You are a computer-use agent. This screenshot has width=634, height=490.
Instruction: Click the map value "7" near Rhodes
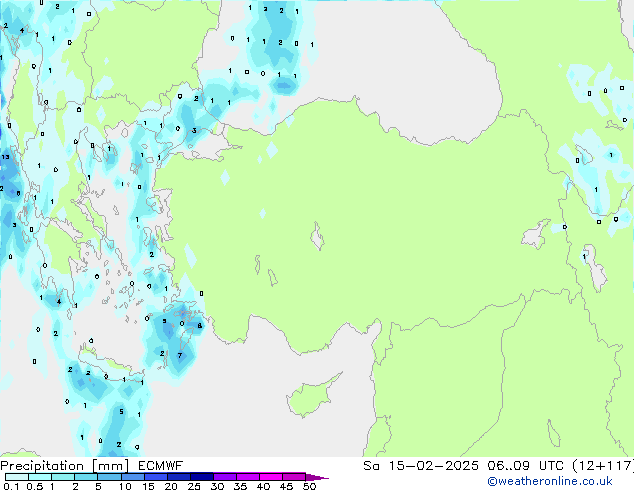180,356
